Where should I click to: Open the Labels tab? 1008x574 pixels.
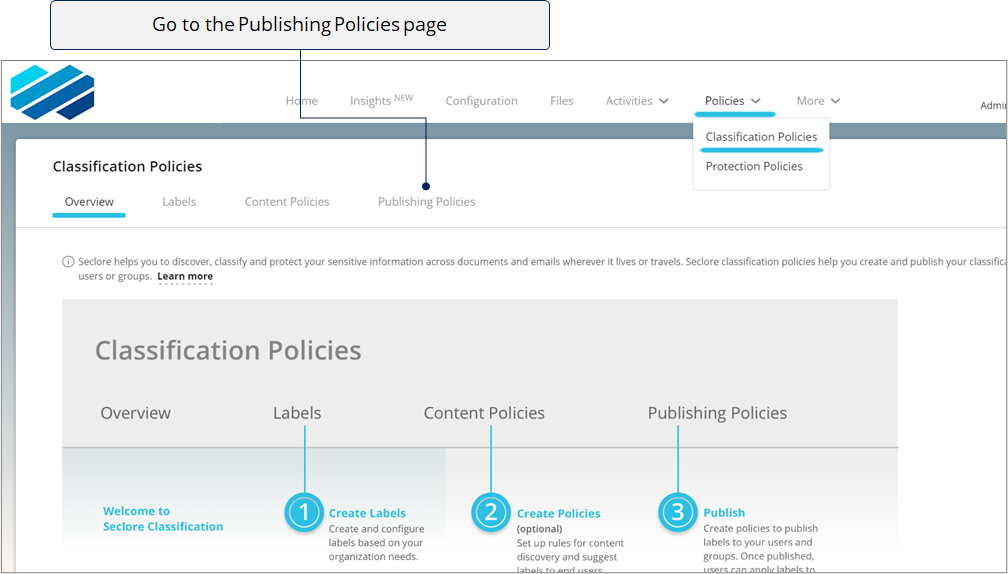tap(179, 202)
